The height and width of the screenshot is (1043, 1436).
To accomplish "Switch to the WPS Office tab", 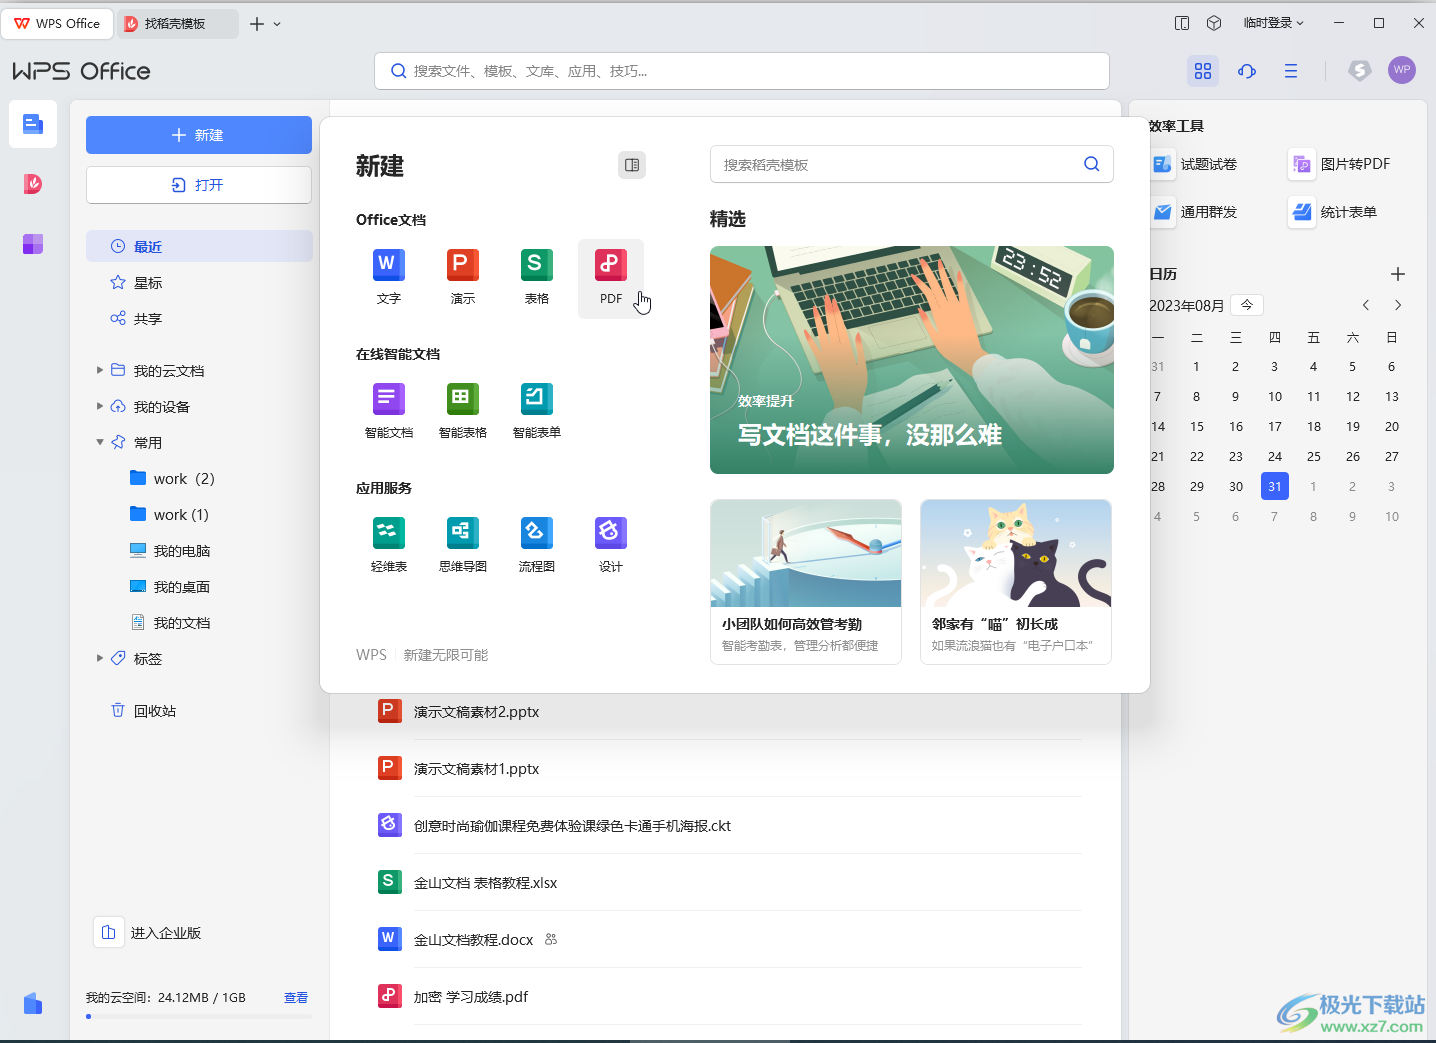I will pyautogui.click(x=58, y=23).
